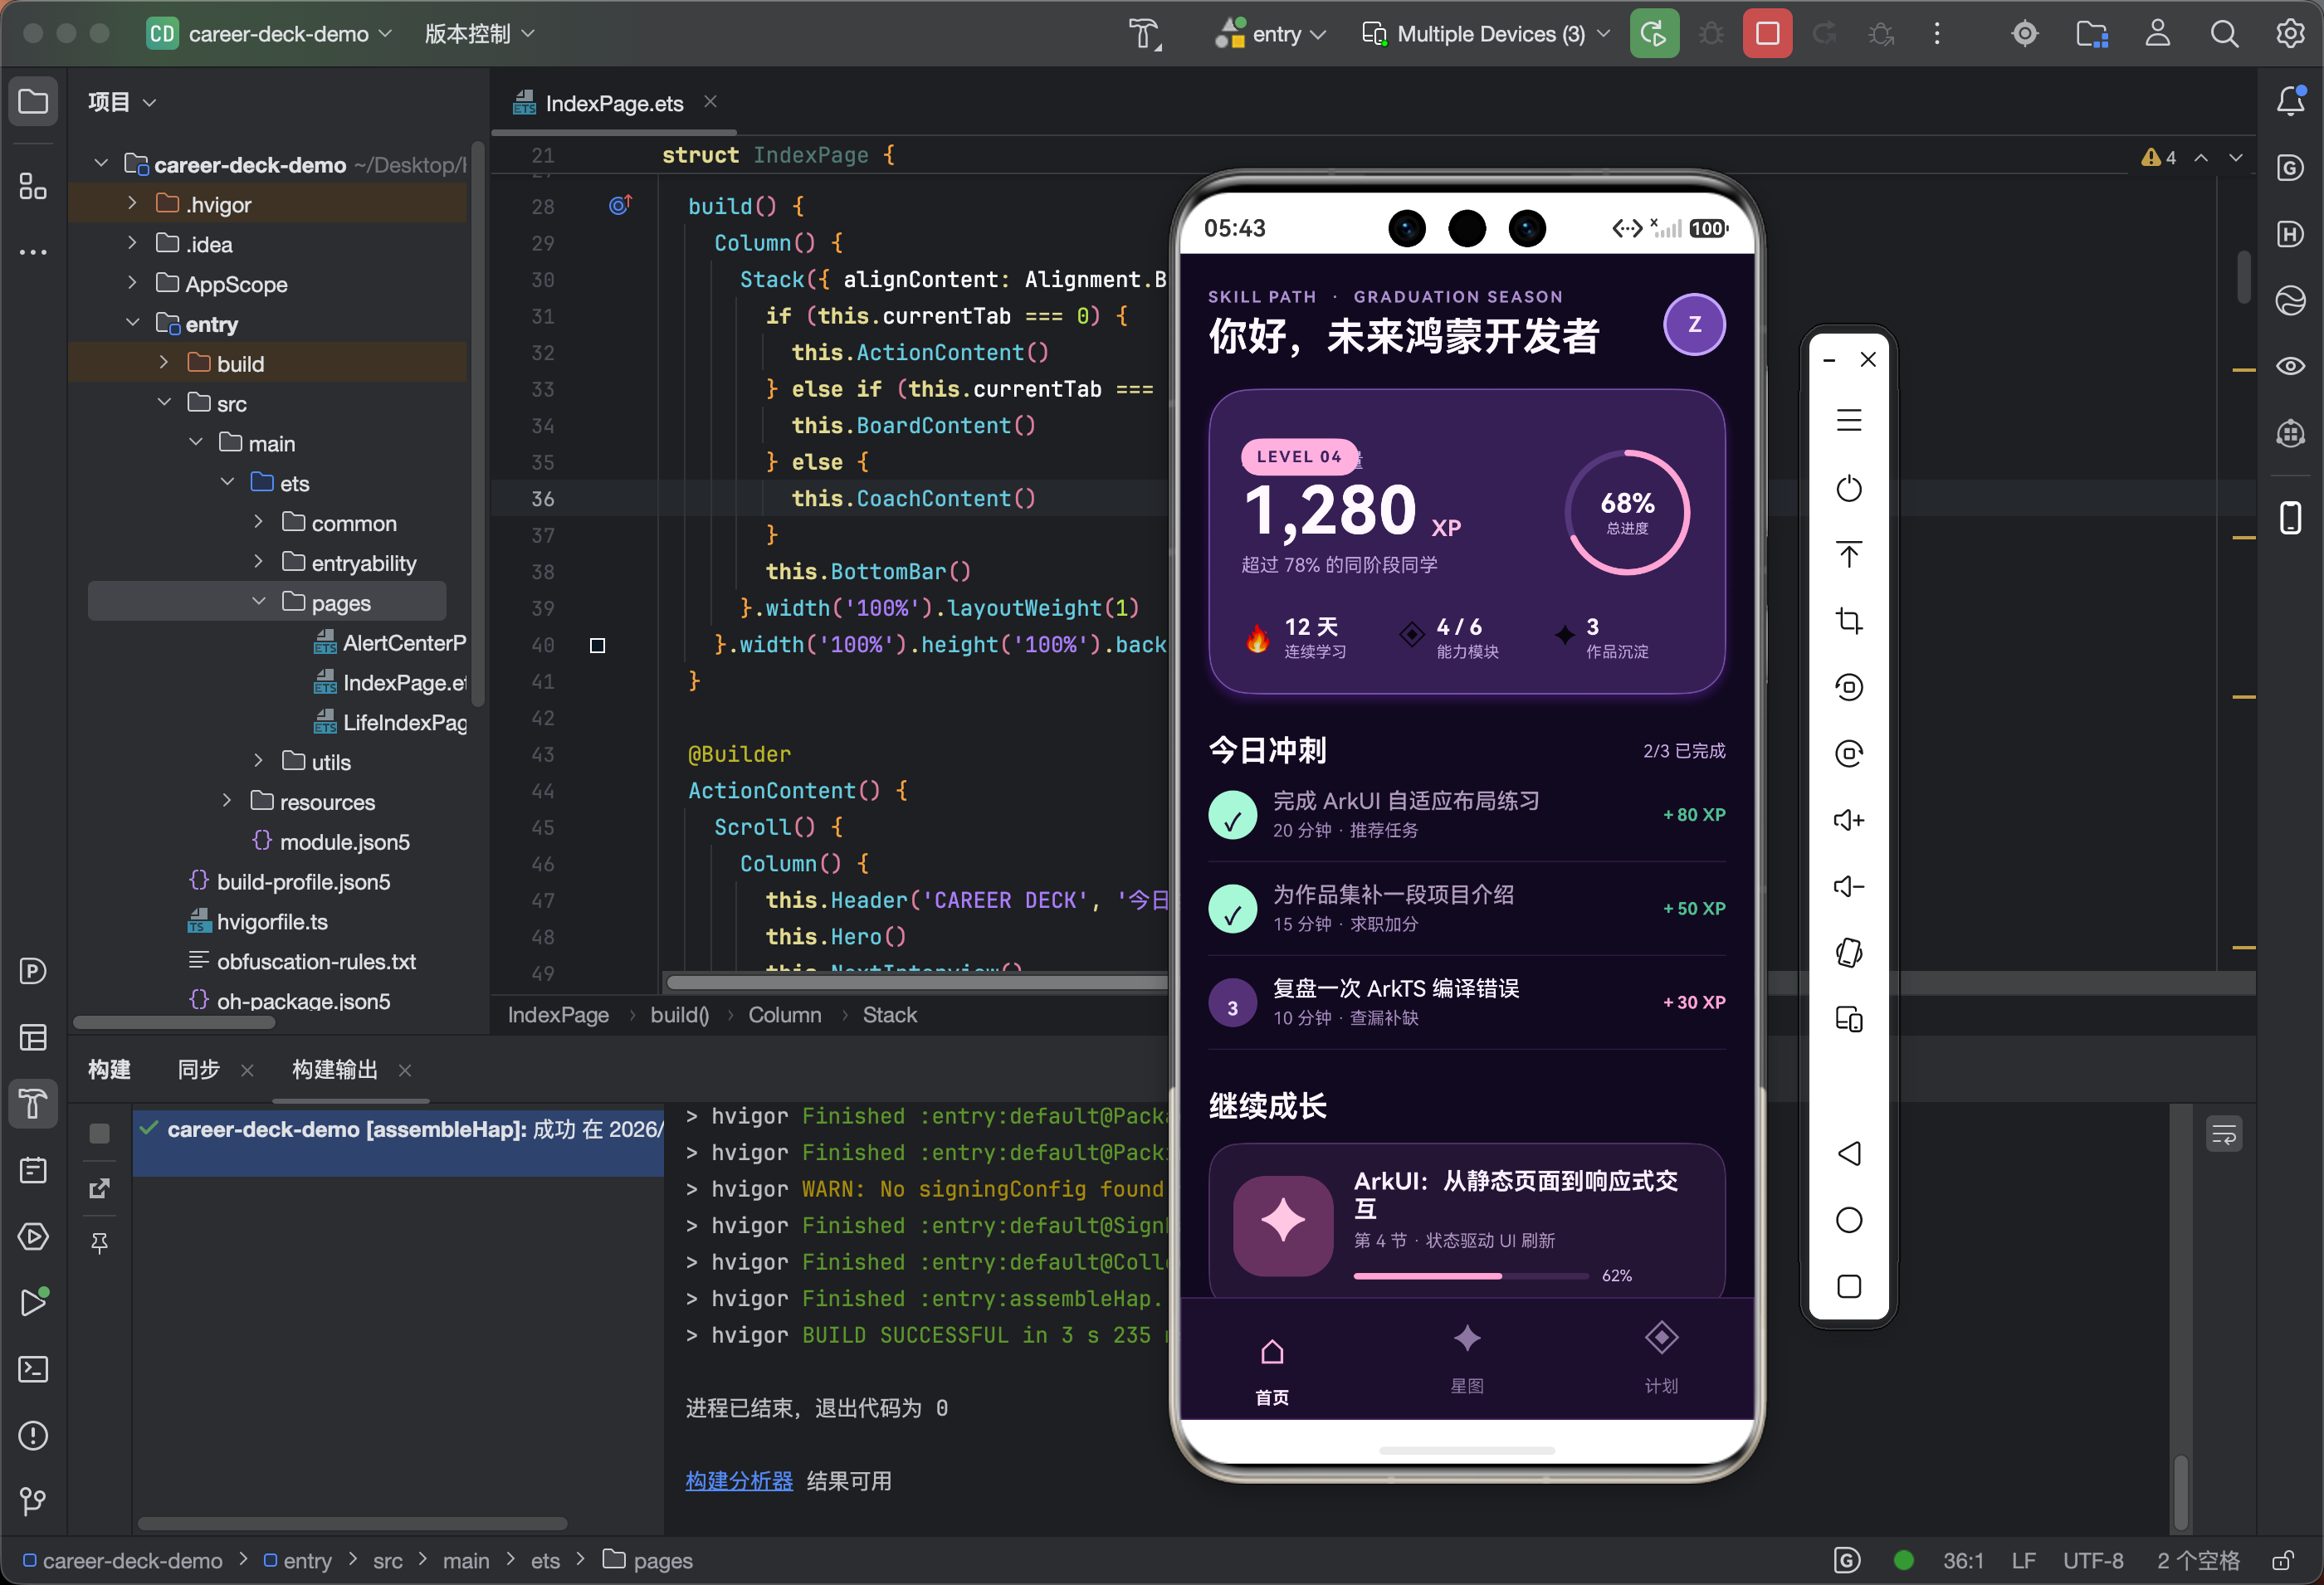The width and height of the screenshot is (2324, 1585).
Task: Open the Terminal tool window
Action: pyautogui.click(x=33, y=1369)
